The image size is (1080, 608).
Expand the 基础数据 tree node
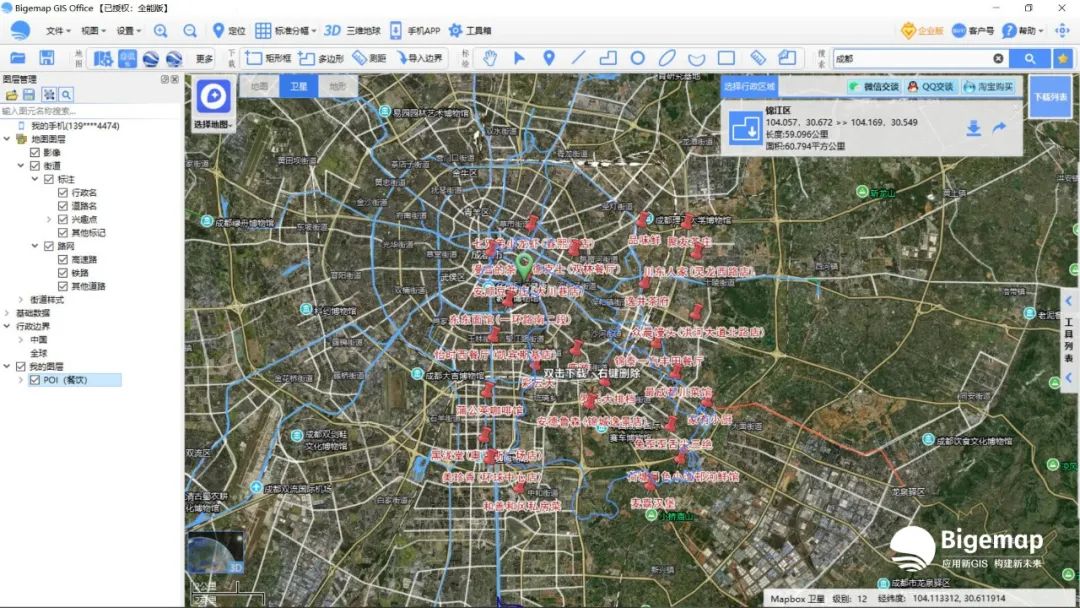tap(7, 313)
